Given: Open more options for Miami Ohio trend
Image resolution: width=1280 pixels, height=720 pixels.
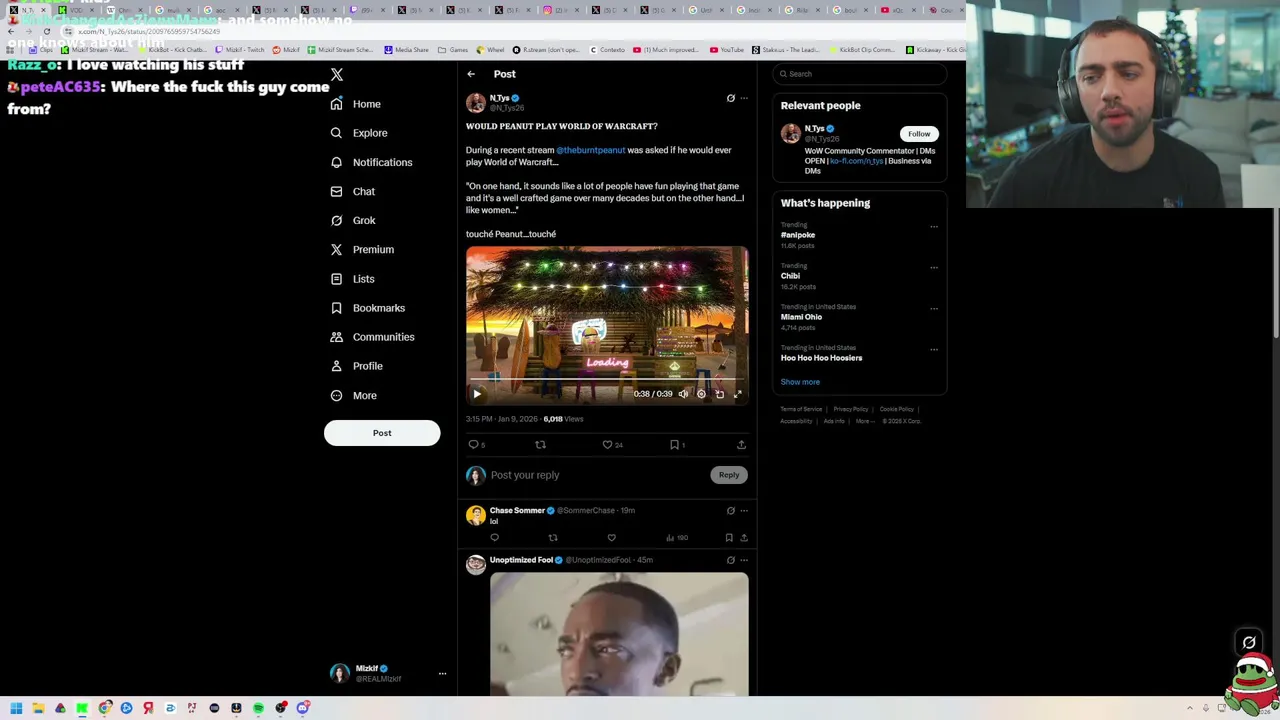Looking at the screenshot, I should [934, 308].
